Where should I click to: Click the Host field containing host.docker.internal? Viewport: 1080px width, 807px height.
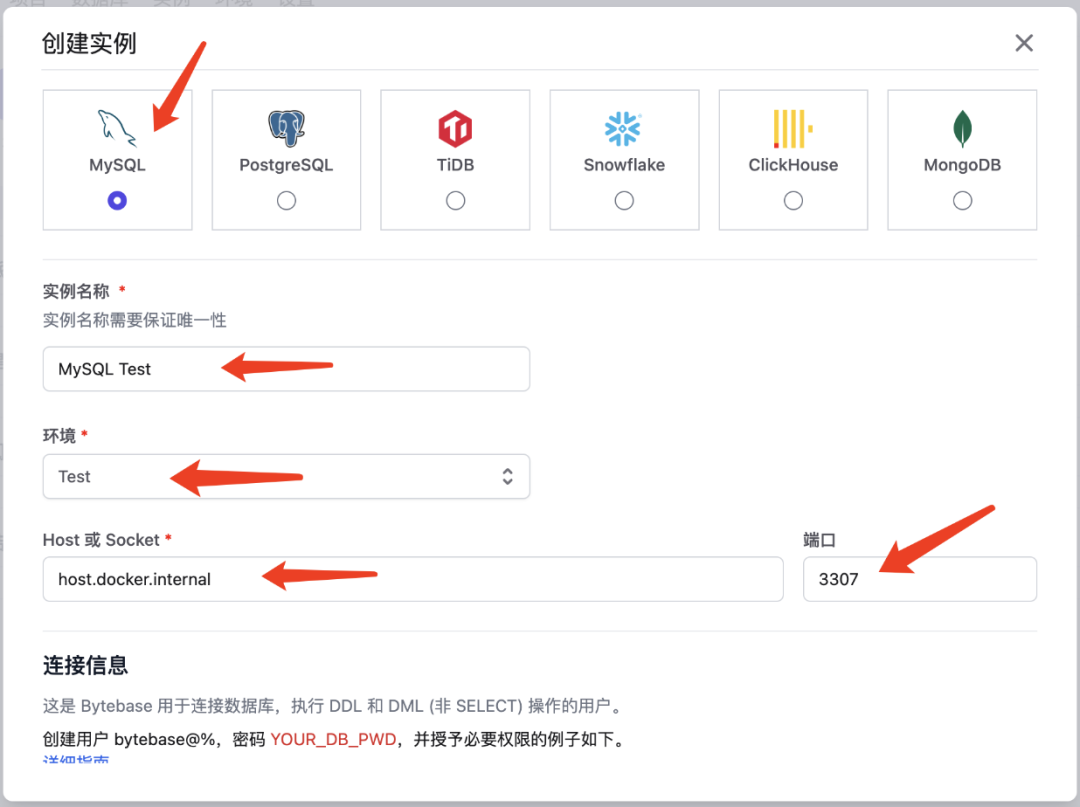point(413,579)
